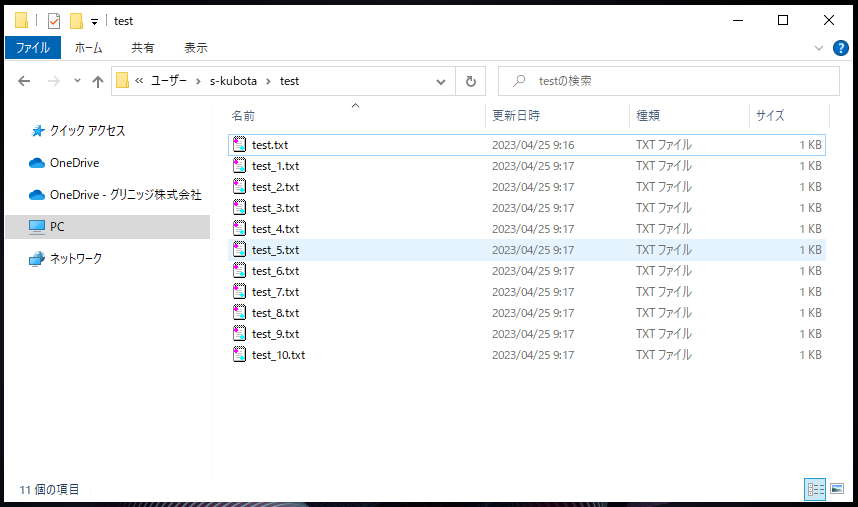858x507 pixels.
Task: Click the 1 KB size cell of test_9.txt
Action: pos(810,334)
